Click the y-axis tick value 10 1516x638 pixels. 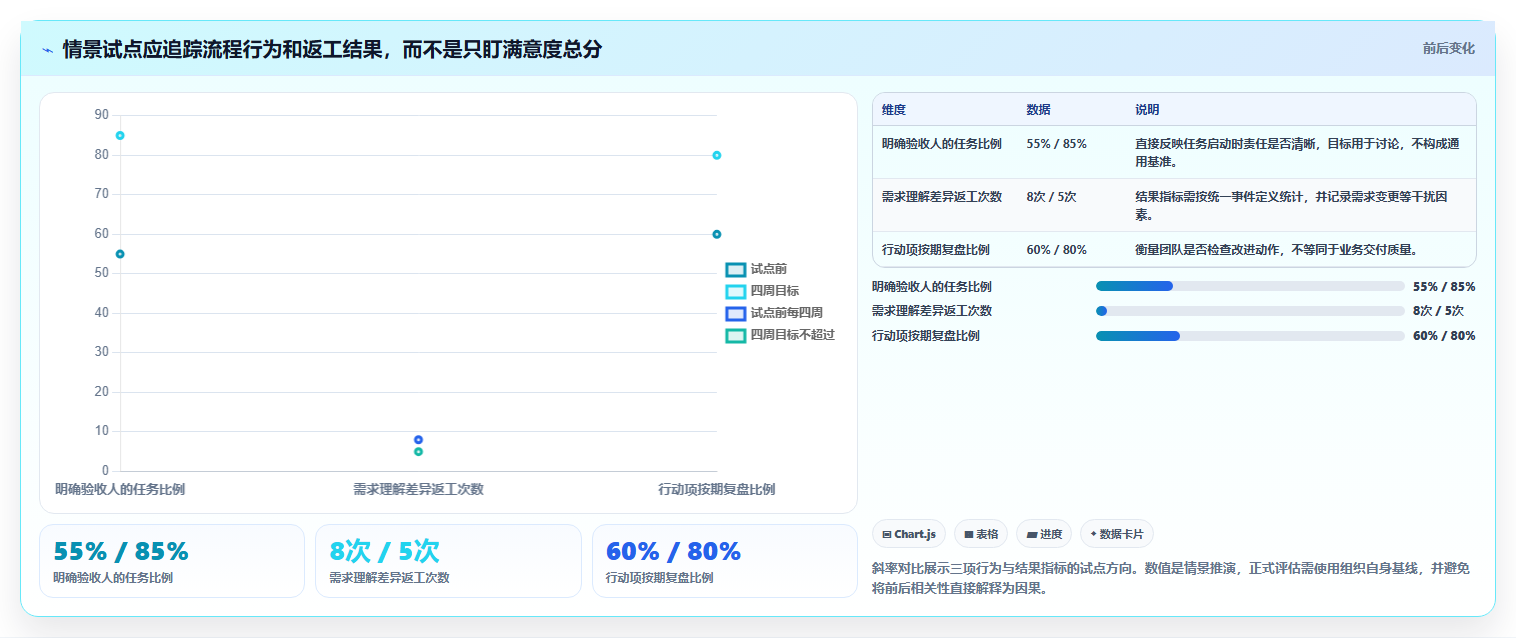[101, 431]
